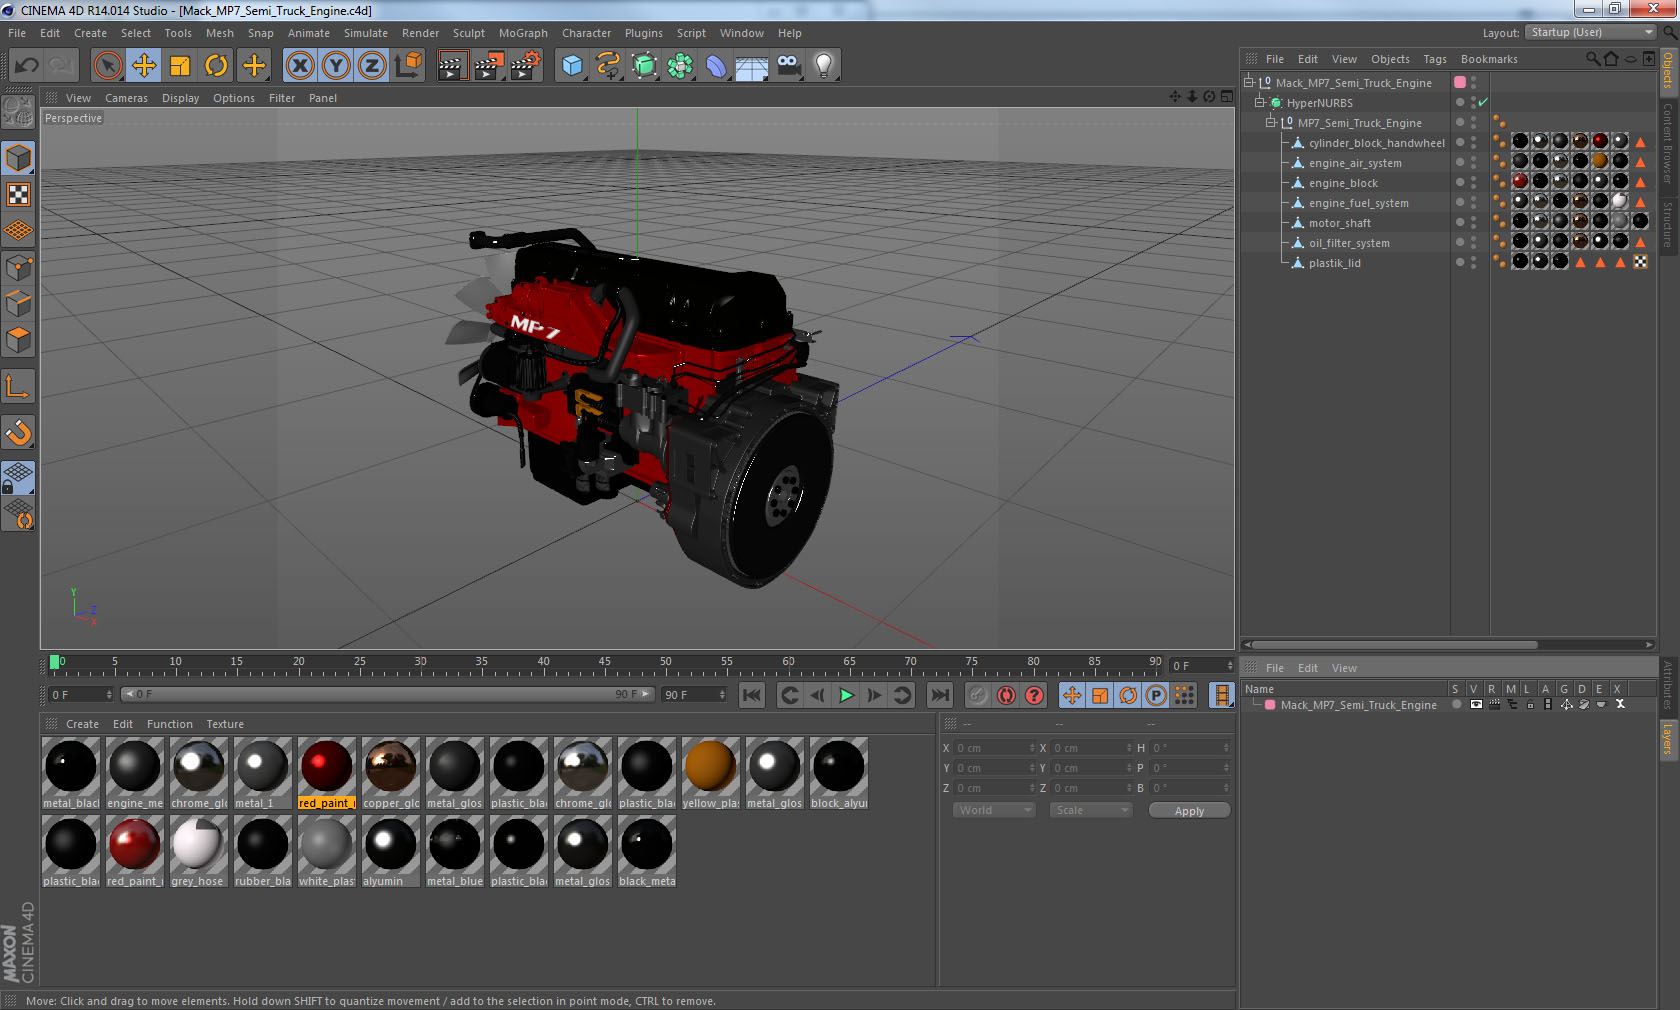Click the Enable Axis icon

[18, 386]
